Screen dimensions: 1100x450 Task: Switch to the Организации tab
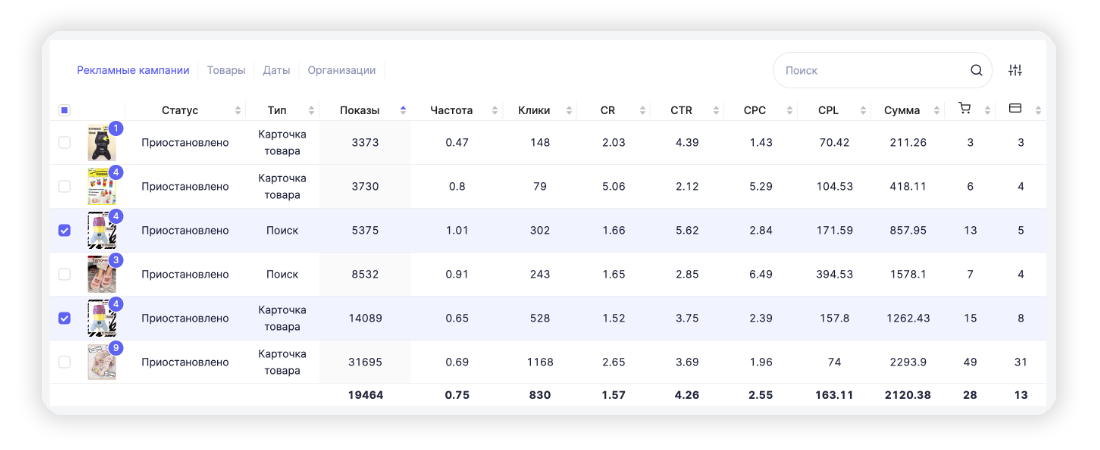coord(342,71)
